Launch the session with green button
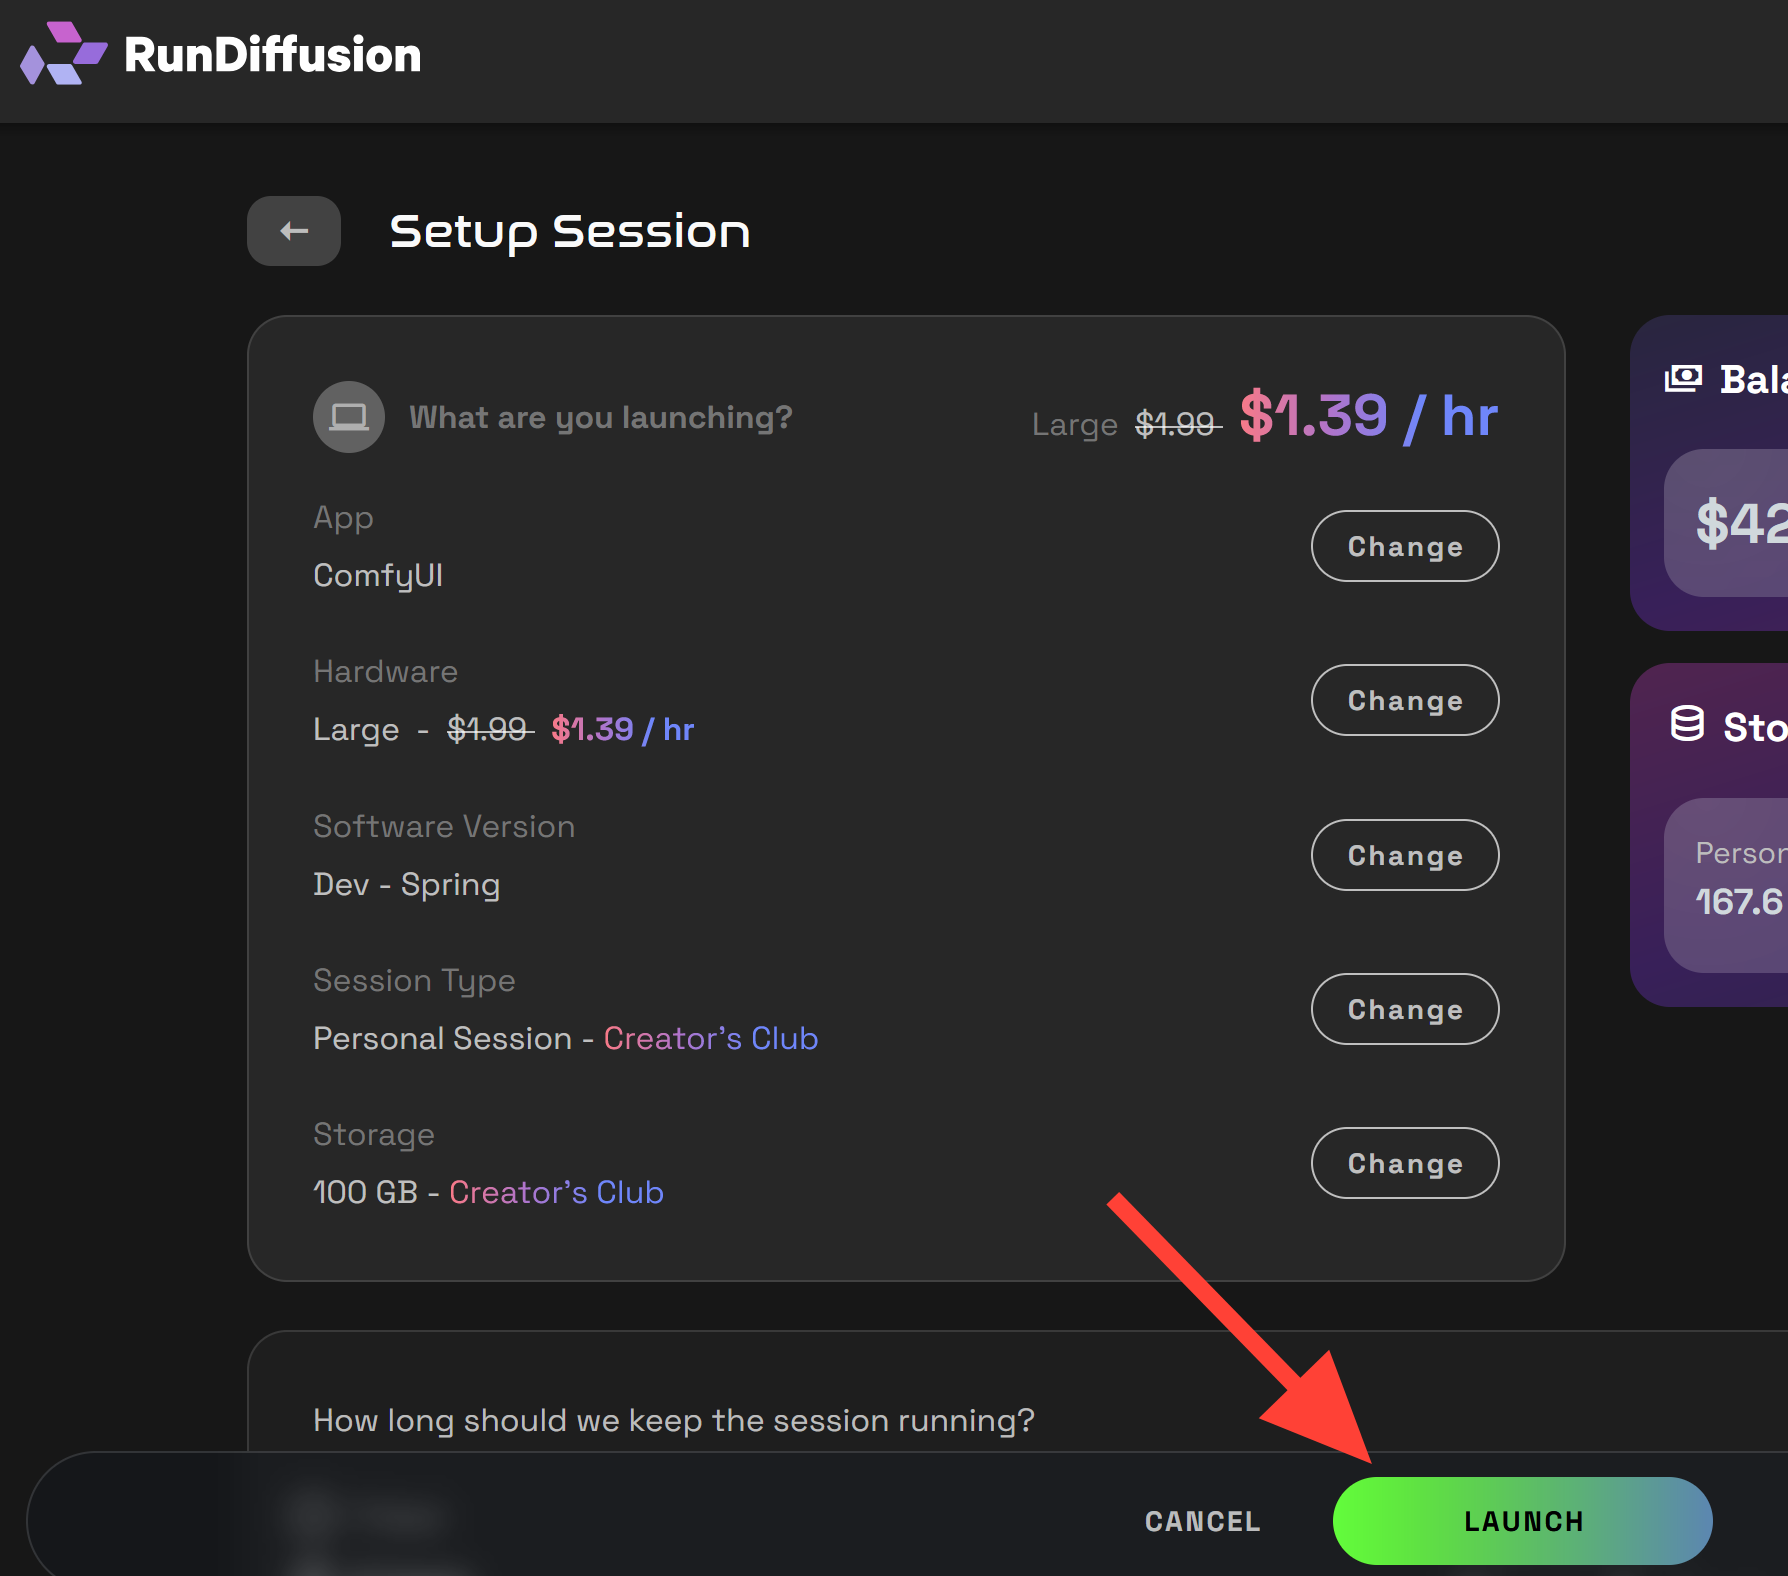1788x1576 pixels. point(1523,1521)
